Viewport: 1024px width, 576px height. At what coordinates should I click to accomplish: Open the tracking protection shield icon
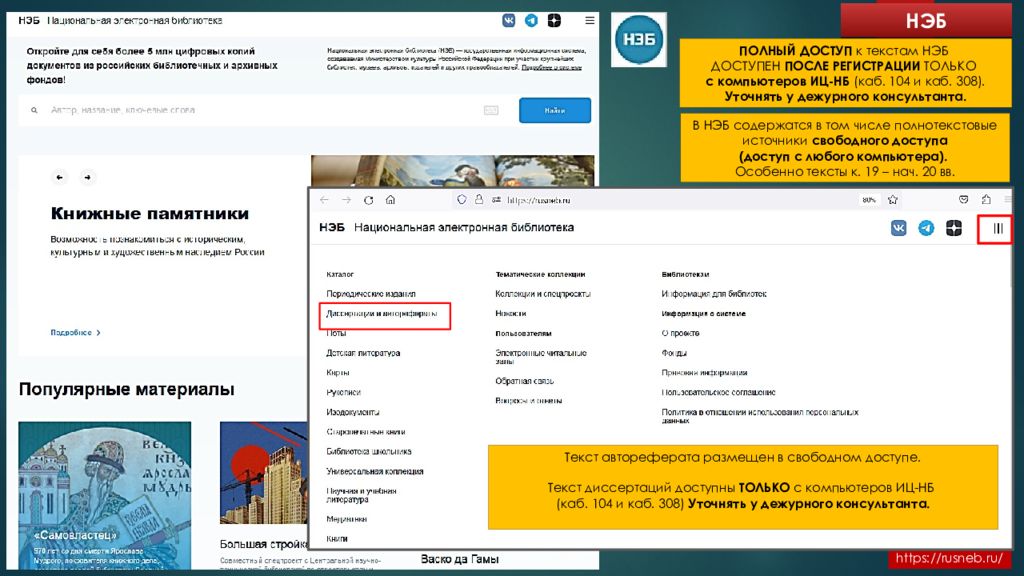pos(462,200)
